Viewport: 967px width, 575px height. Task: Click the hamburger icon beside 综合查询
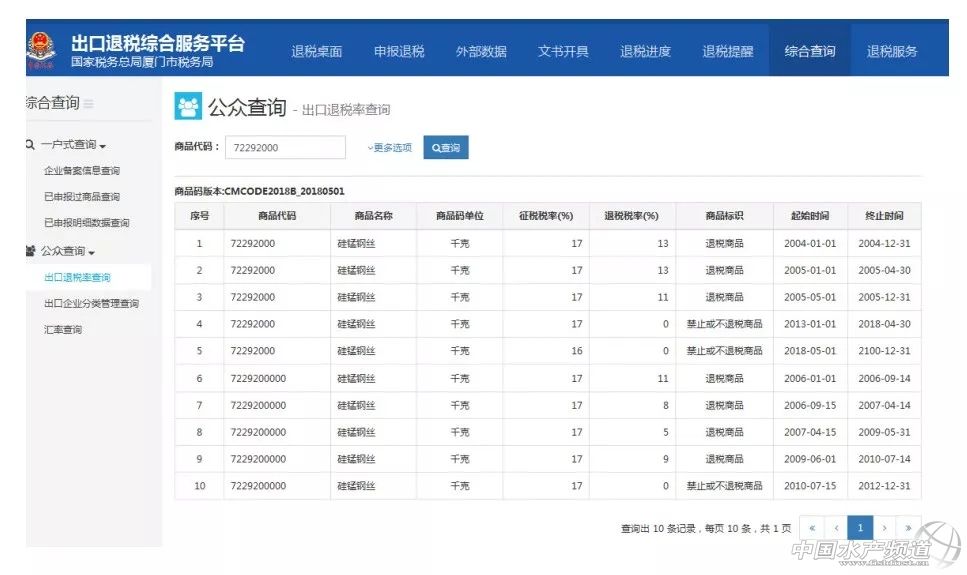[x=89, y=103]
